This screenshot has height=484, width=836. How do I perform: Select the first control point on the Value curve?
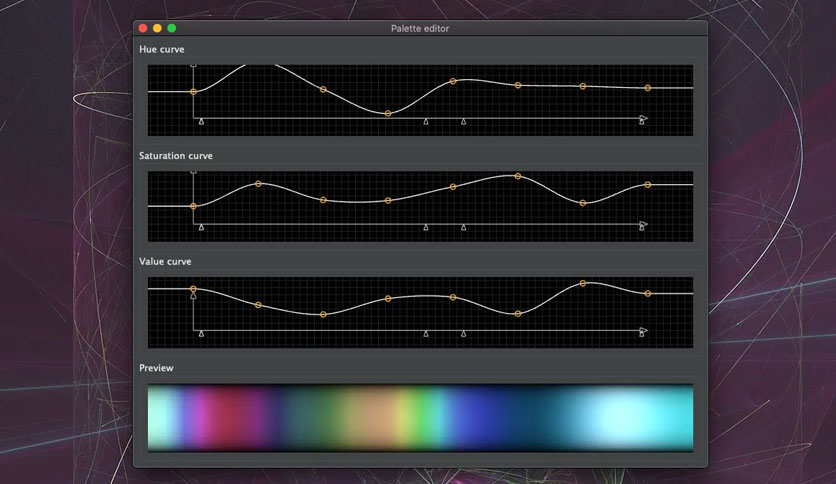coord(194,289)
